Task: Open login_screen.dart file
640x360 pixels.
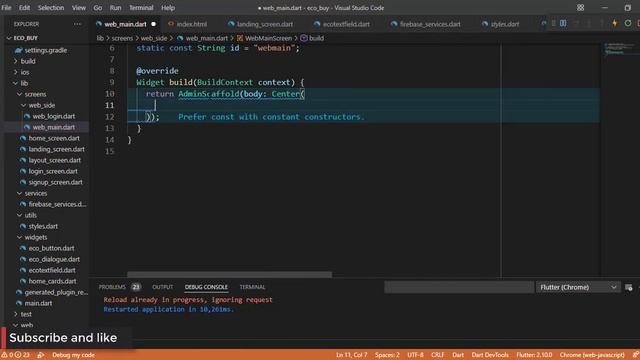Action: (x=53, y=171)
